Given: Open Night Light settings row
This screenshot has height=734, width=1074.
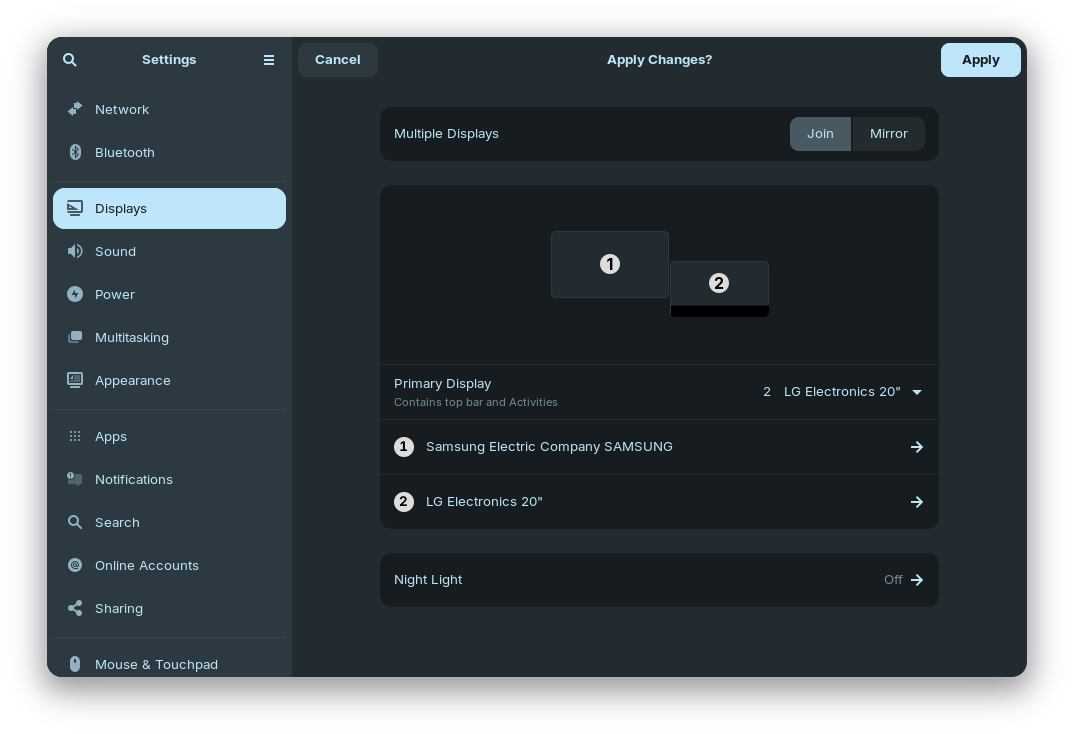Looking at the screenshot, I should pos(659,580).
